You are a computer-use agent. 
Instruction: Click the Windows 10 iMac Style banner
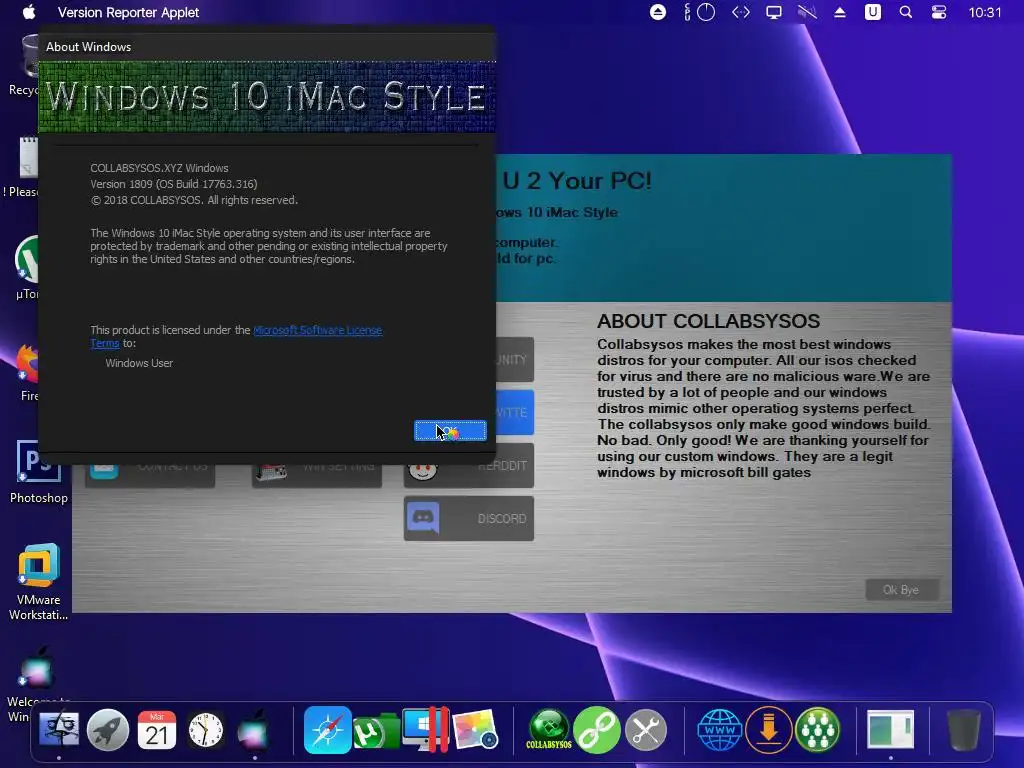(x=266, y=97)
